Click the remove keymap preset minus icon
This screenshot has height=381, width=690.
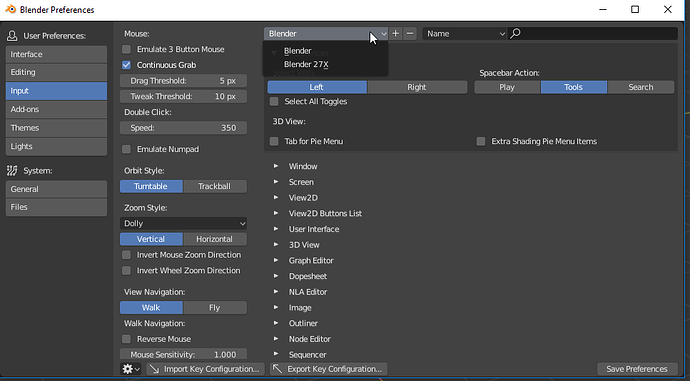tap(410, 33)
